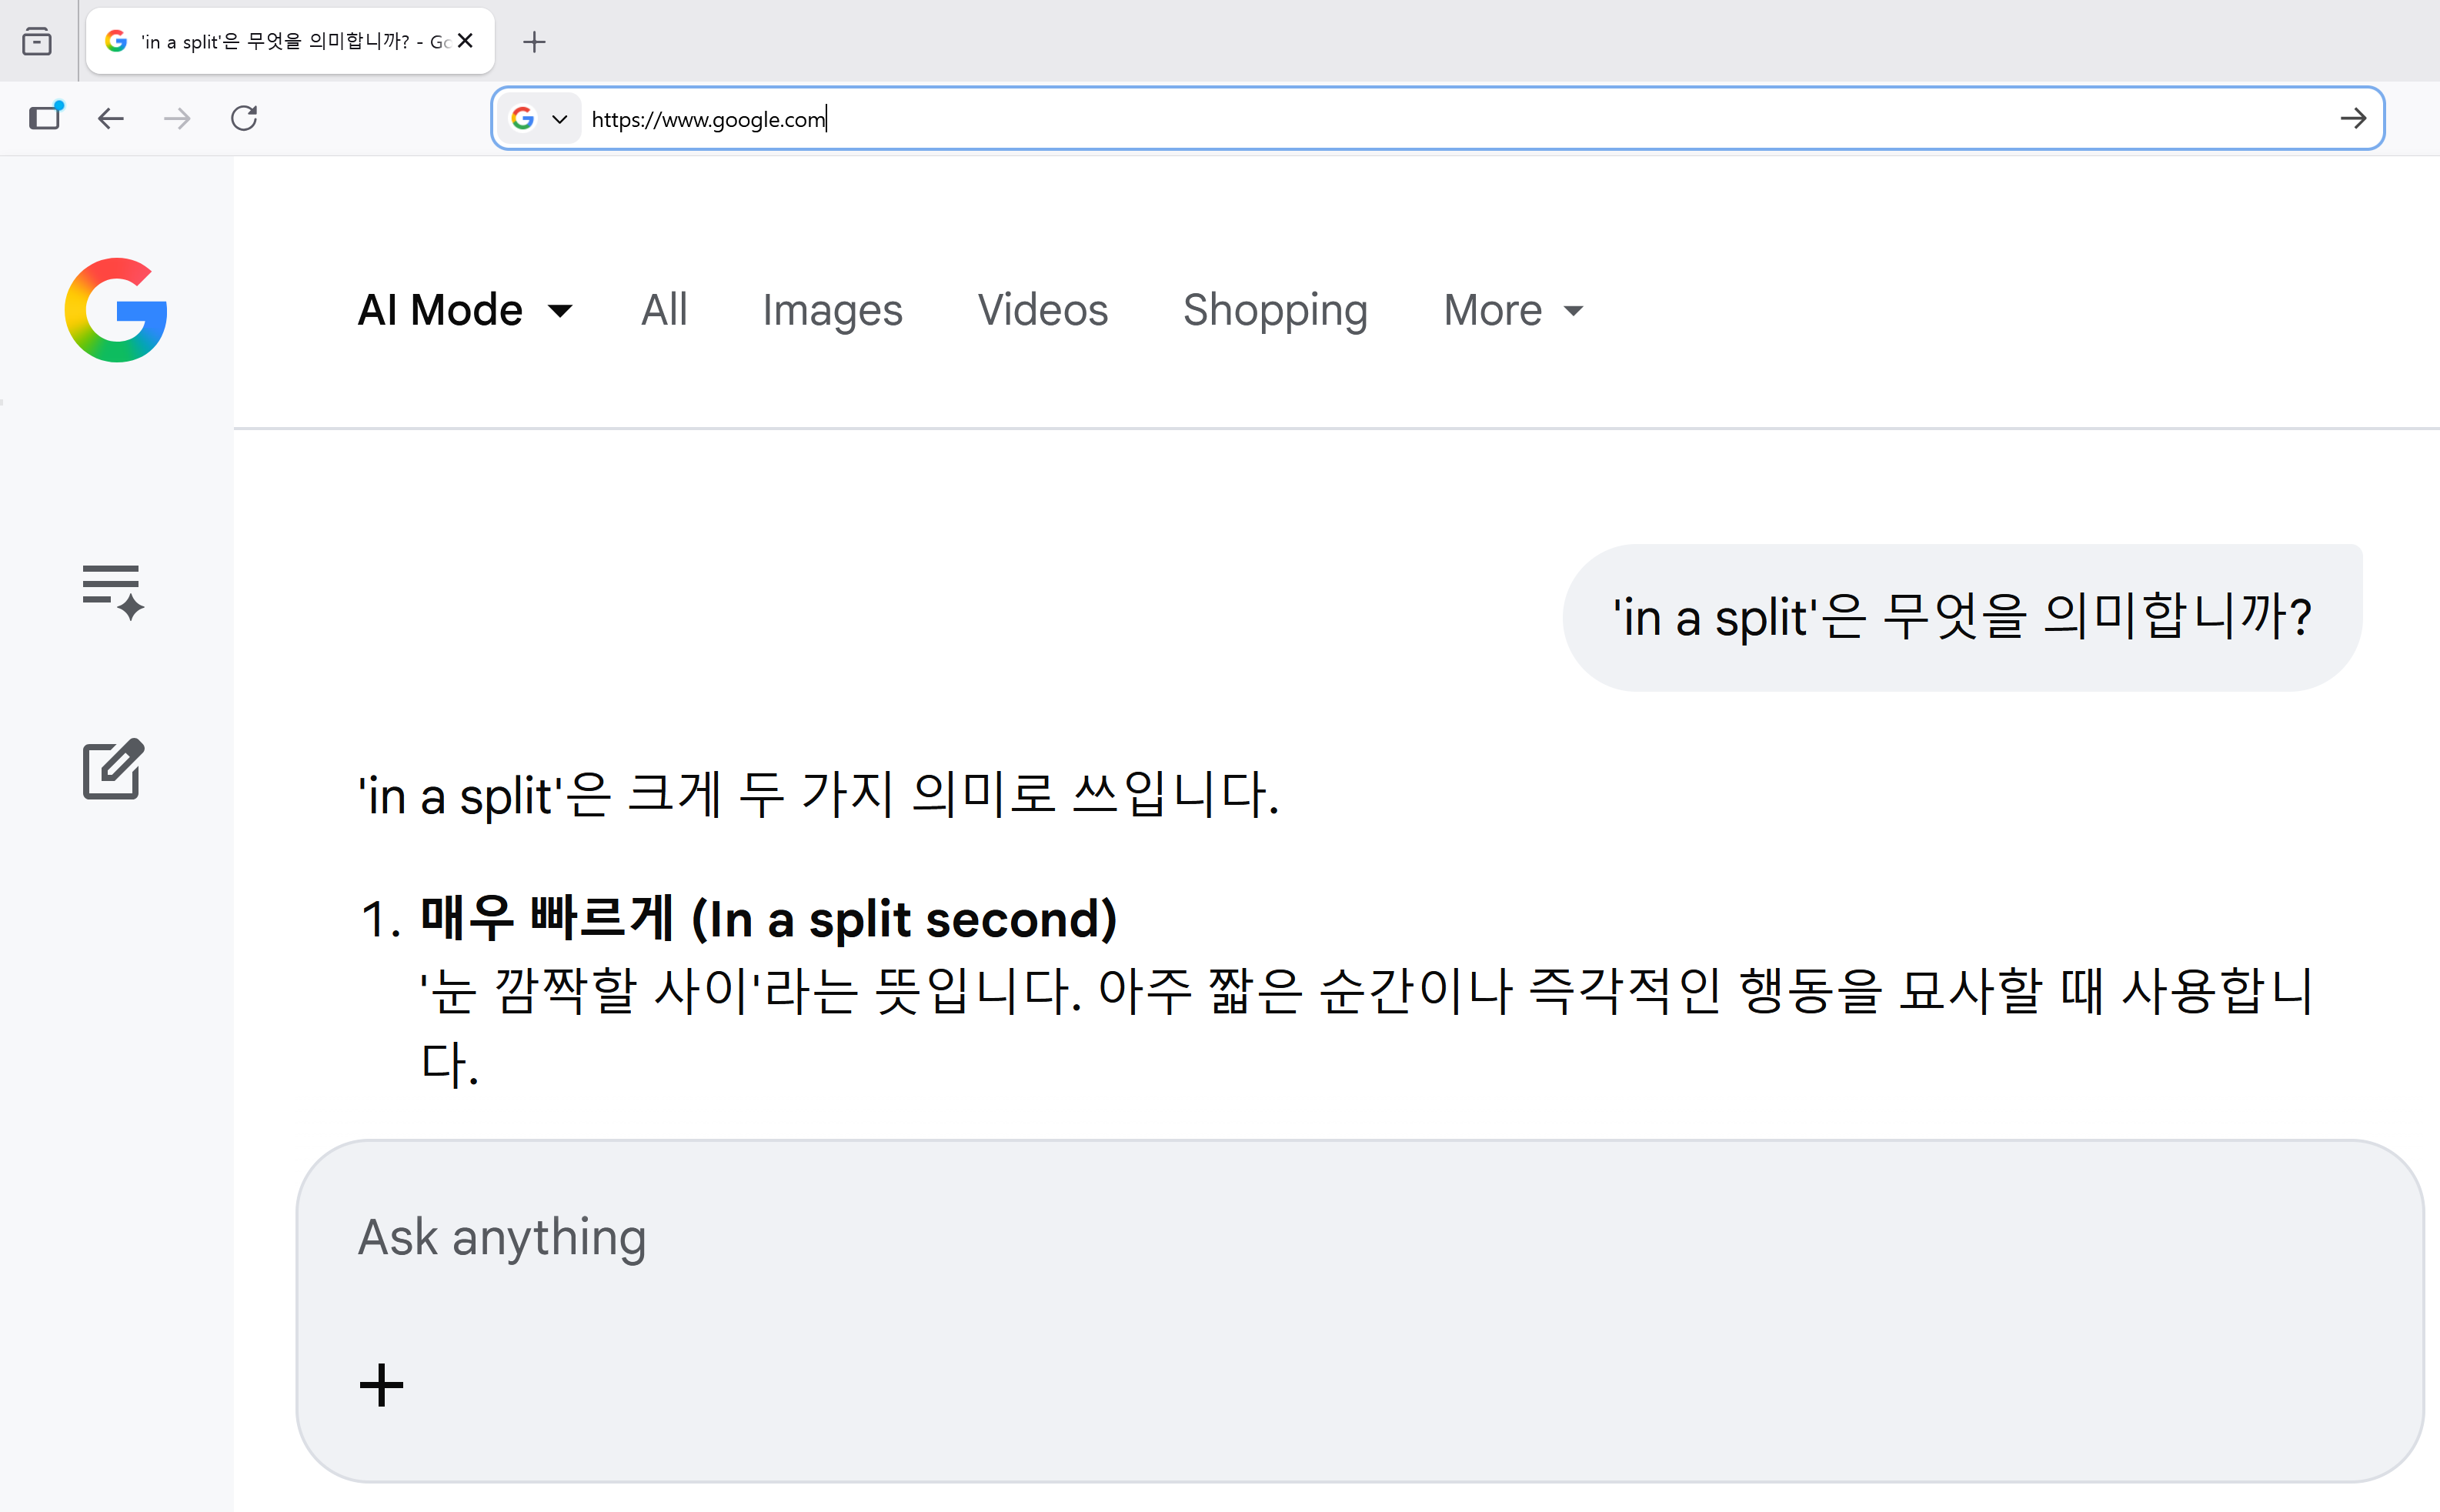Close the 'in a split' browser tab
The image size is (2440, 1512).
pos(465,41)
